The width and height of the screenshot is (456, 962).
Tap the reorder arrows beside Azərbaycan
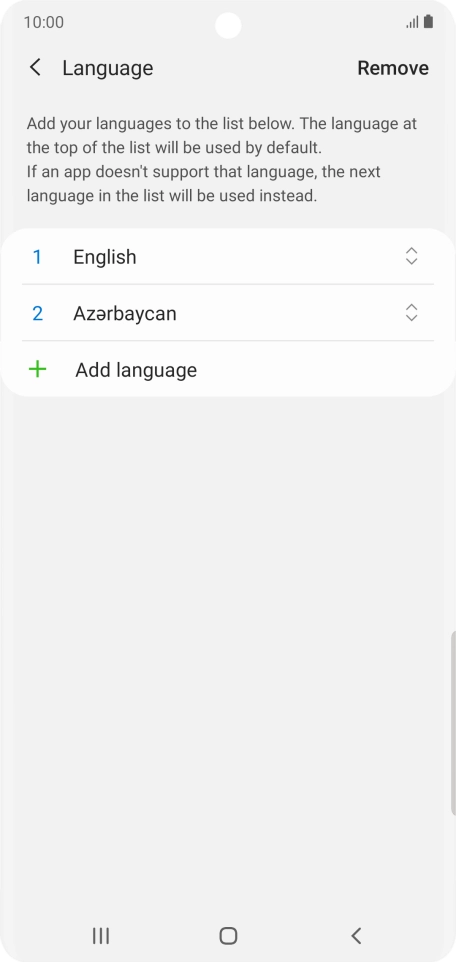click(x=411, y=313)
